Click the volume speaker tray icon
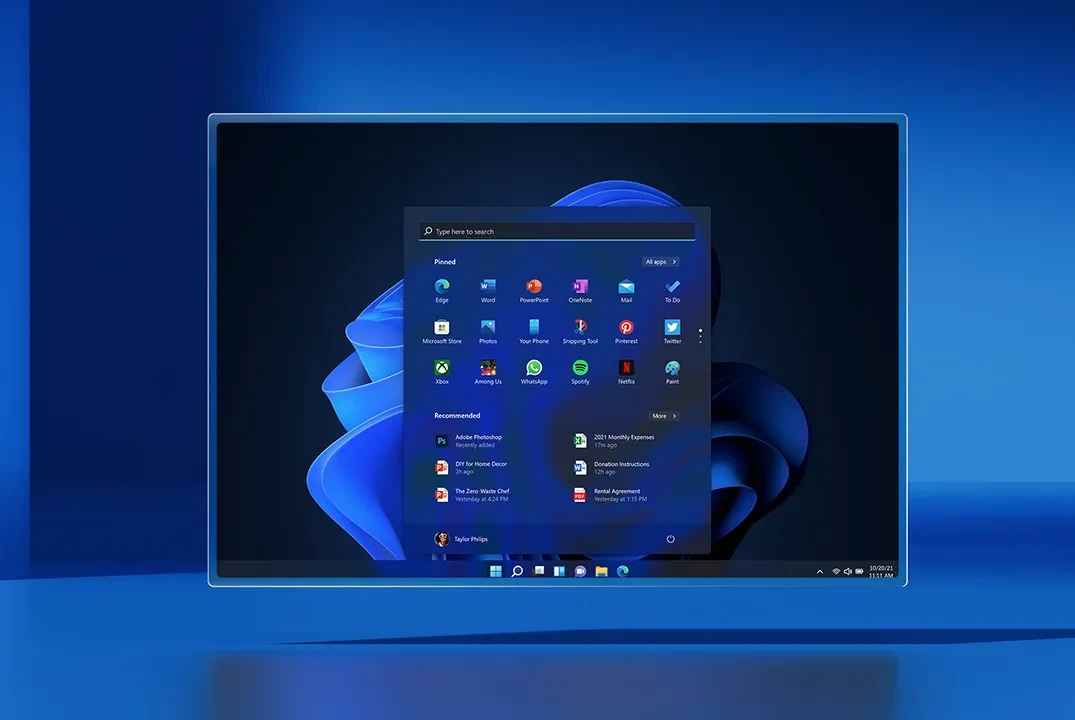1075x720 pixels. pos(848,571)
